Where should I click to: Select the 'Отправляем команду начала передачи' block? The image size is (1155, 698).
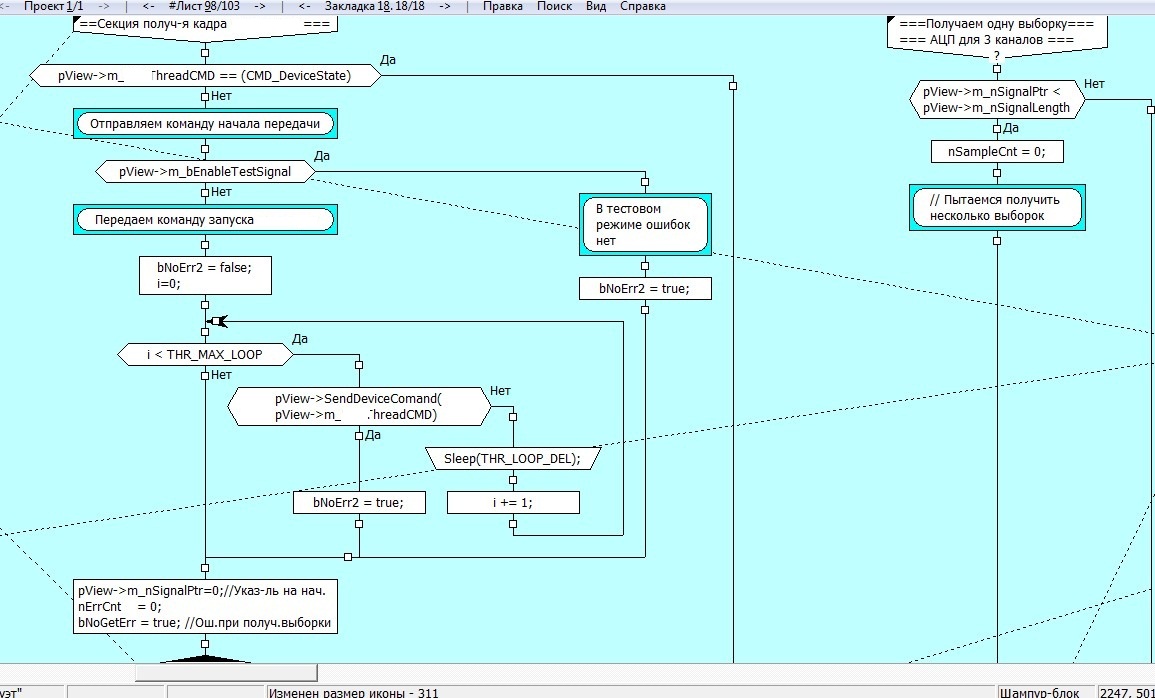point(205,124)
